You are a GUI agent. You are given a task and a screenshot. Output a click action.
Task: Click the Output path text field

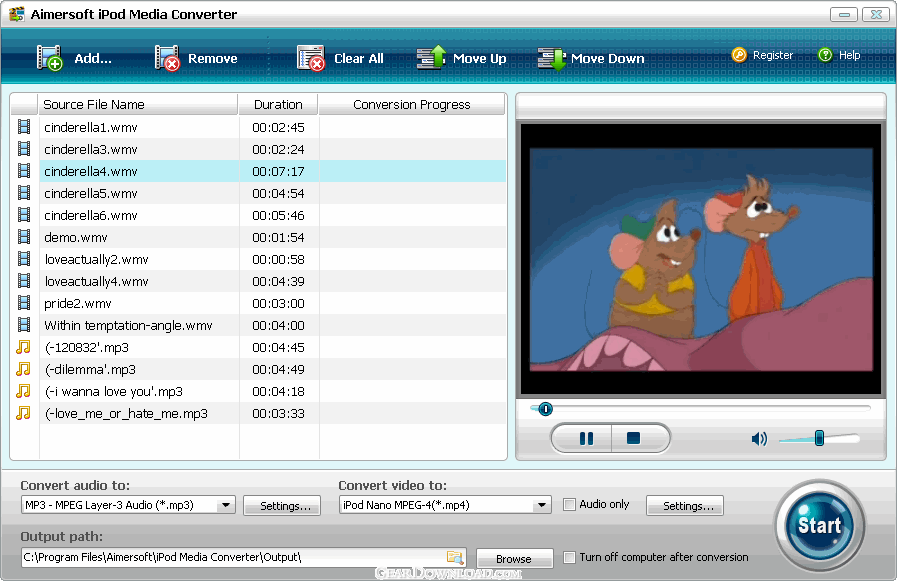click(244, 557)
